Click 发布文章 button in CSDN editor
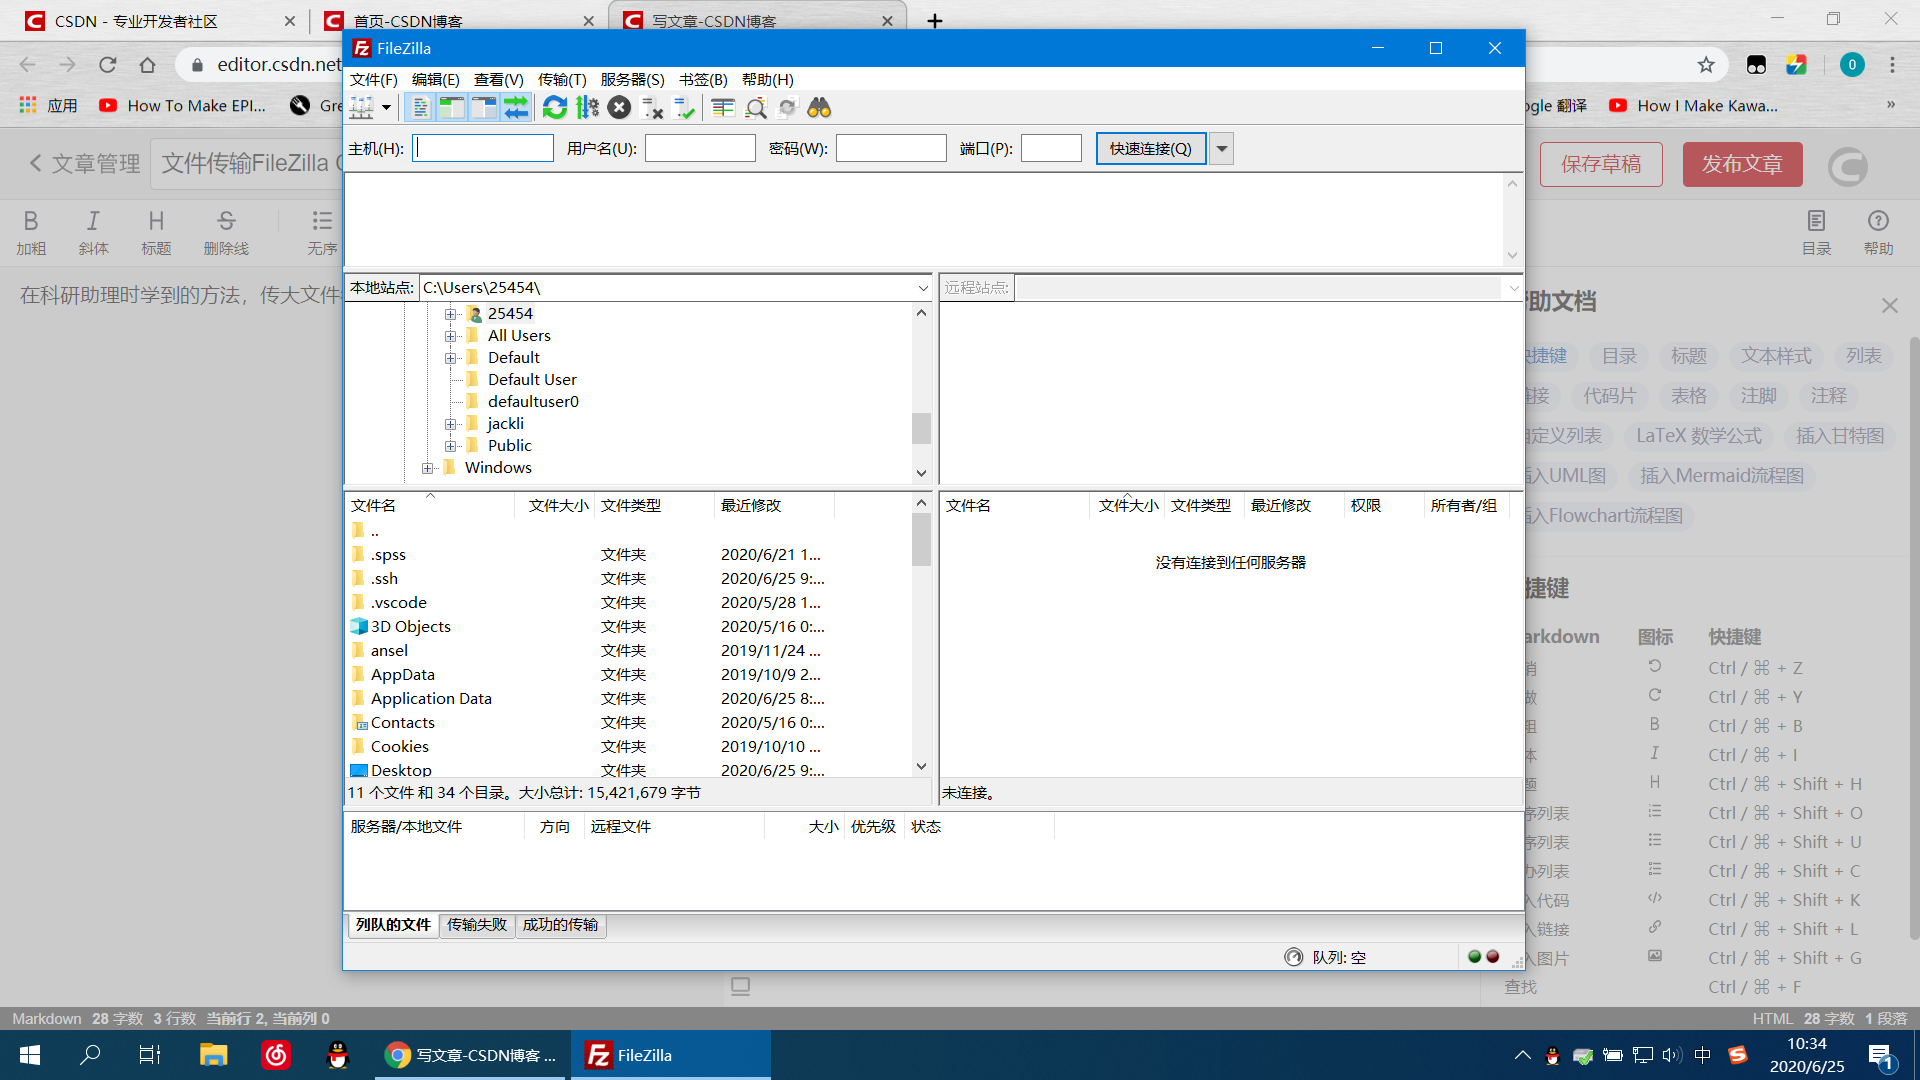Viewport: 1920px width, 1080px height. [1742, 164]
